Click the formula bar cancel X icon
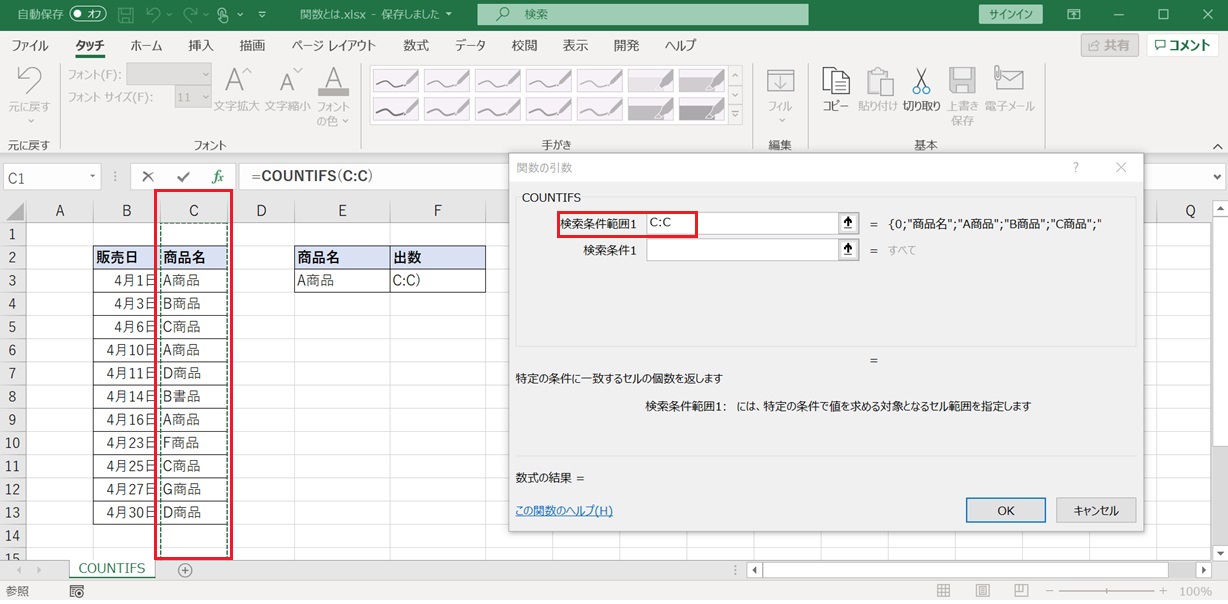Image resolution: width=1228 pixels, height=604 pixels. click(x=148, y=177)
